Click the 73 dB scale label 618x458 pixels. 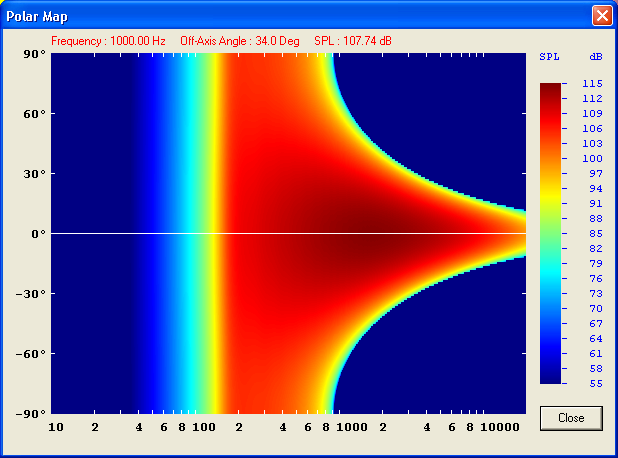[x=596, y=294]
